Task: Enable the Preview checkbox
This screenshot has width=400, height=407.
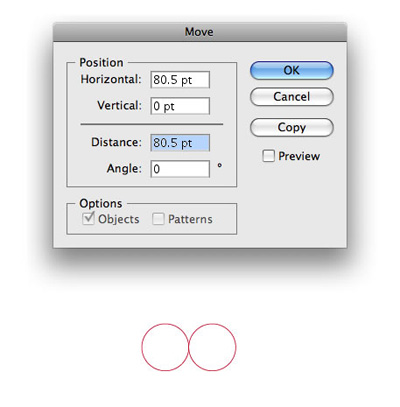Action: pos(268,156)
